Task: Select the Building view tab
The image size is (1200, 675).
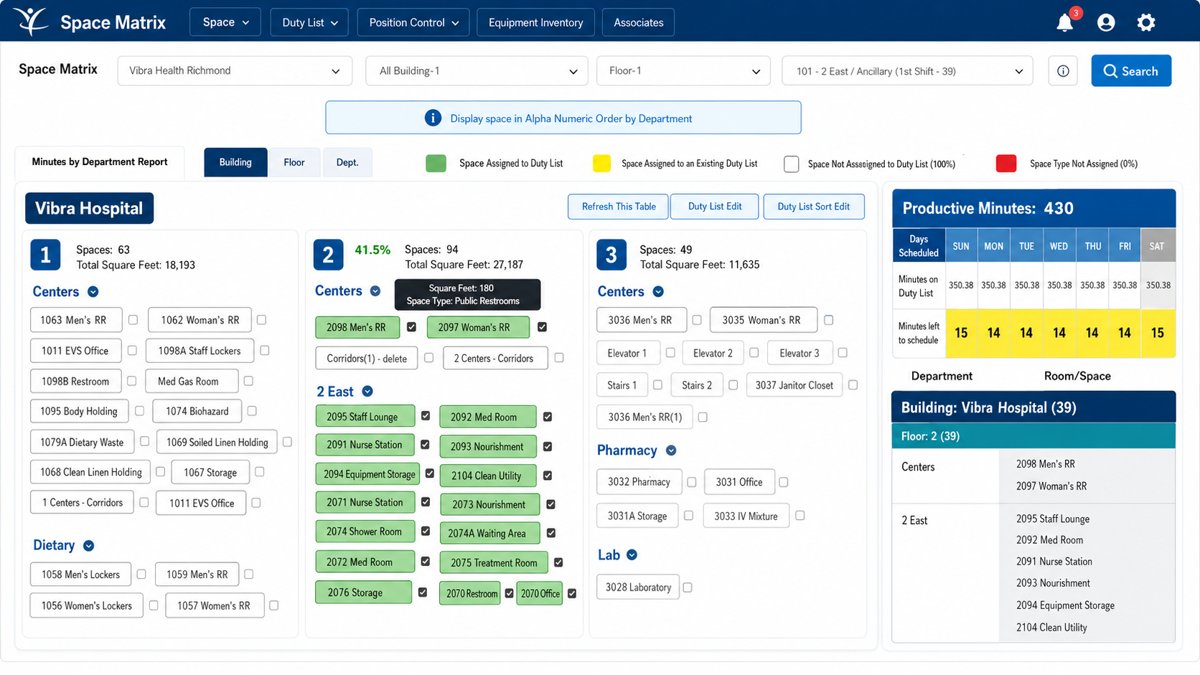Action: pyautogui.click(x=236, y=162)
